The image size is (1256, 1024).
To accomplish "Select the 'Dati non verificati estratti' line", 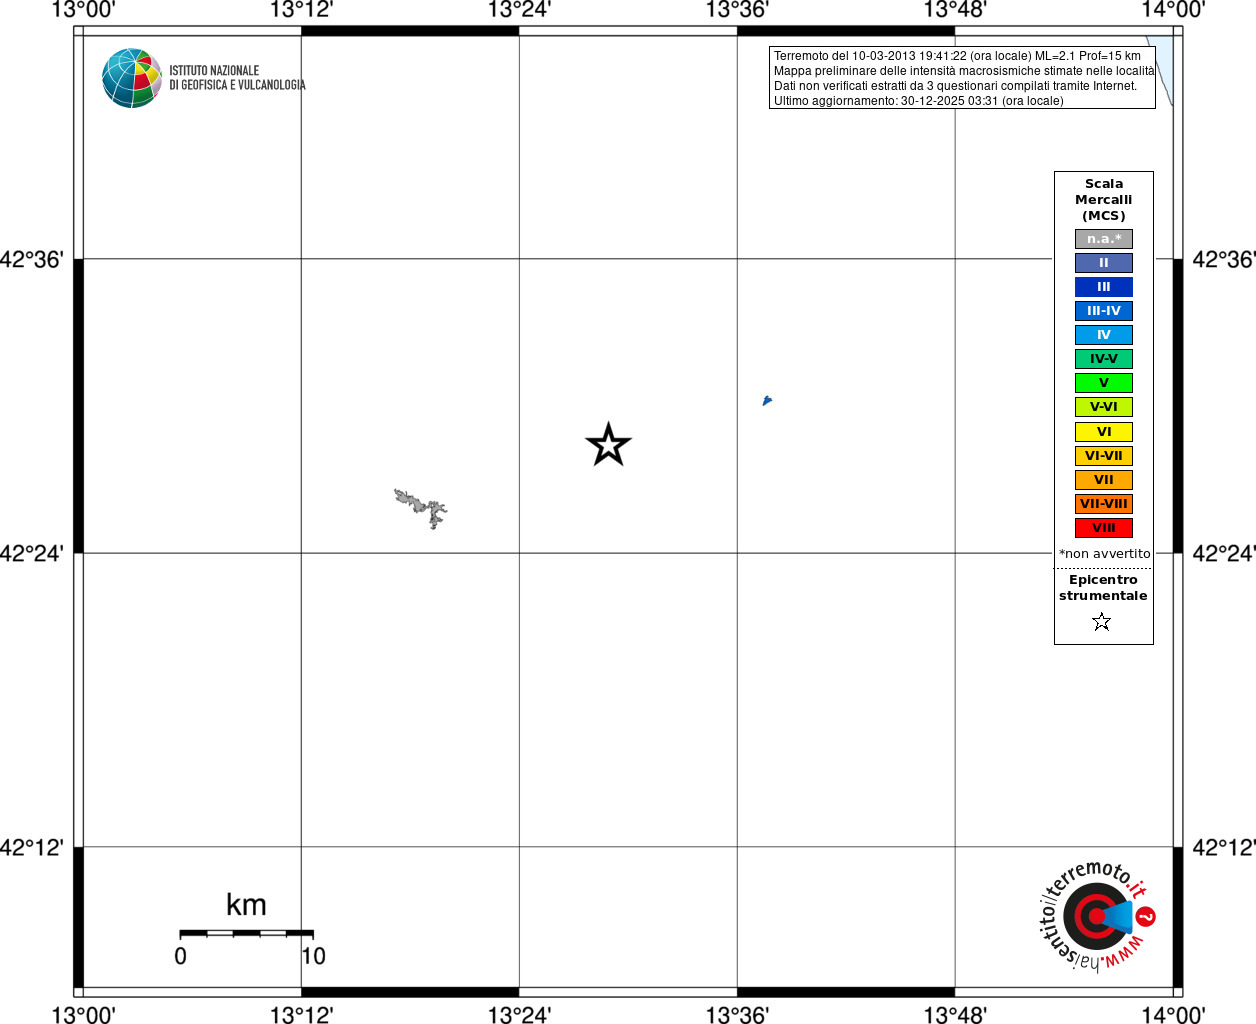I will click(955, 86).
